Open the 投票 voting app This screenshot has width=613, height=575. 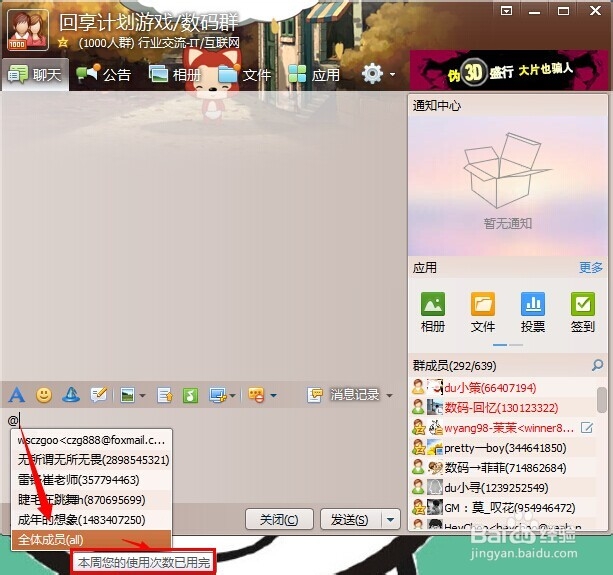(x=533, y=312)
